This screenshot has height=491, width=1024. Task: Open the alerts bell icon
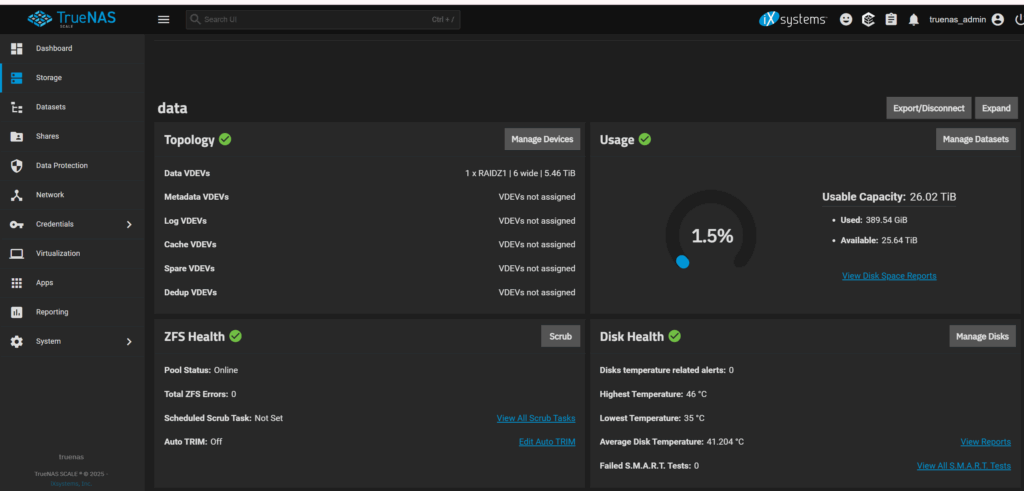pyautogui.click(x=913, y=19)
